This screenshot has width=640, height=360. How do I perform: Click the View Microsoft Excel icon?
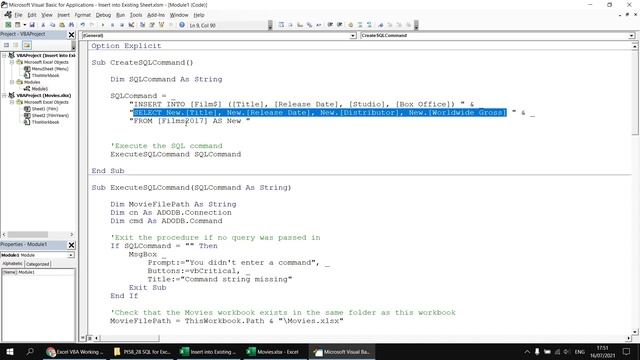click(8, 25)
